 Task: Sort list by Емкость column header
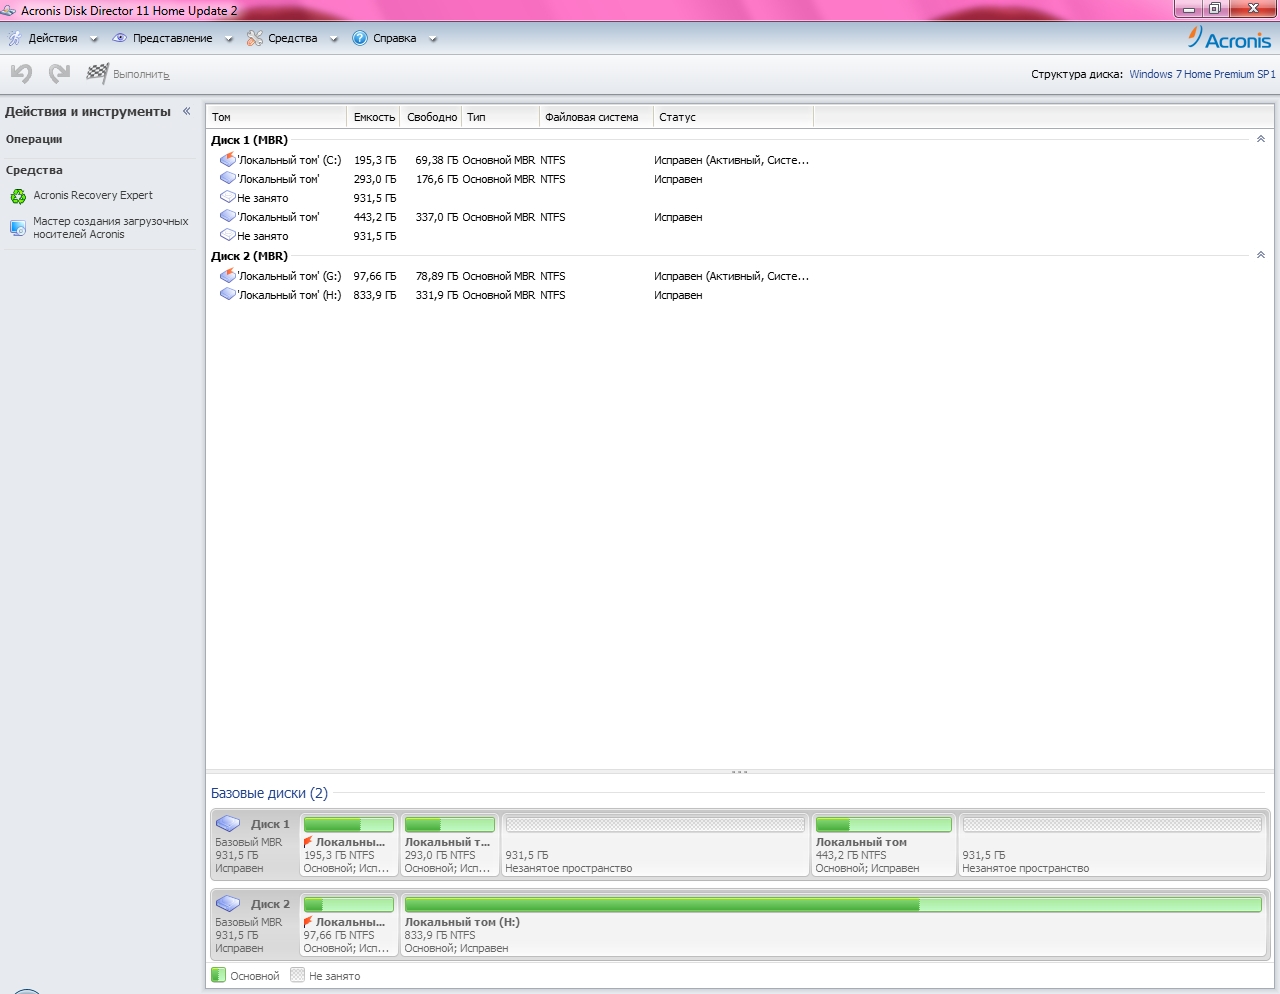[x=374, y=117]
